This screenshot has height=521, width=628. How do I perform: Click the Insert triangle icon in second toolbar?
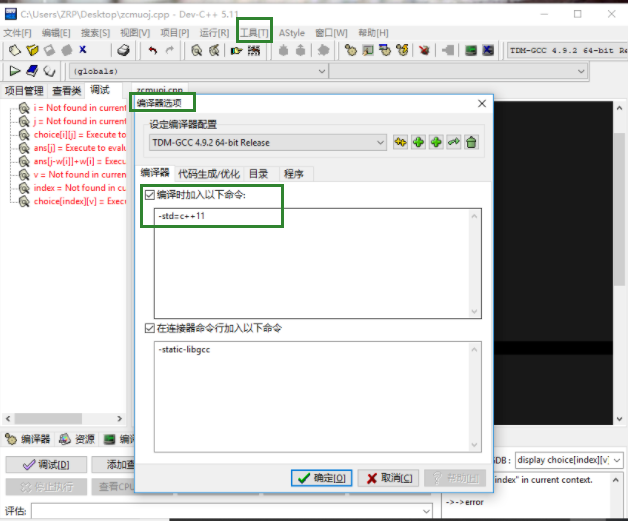coord(14,71)
